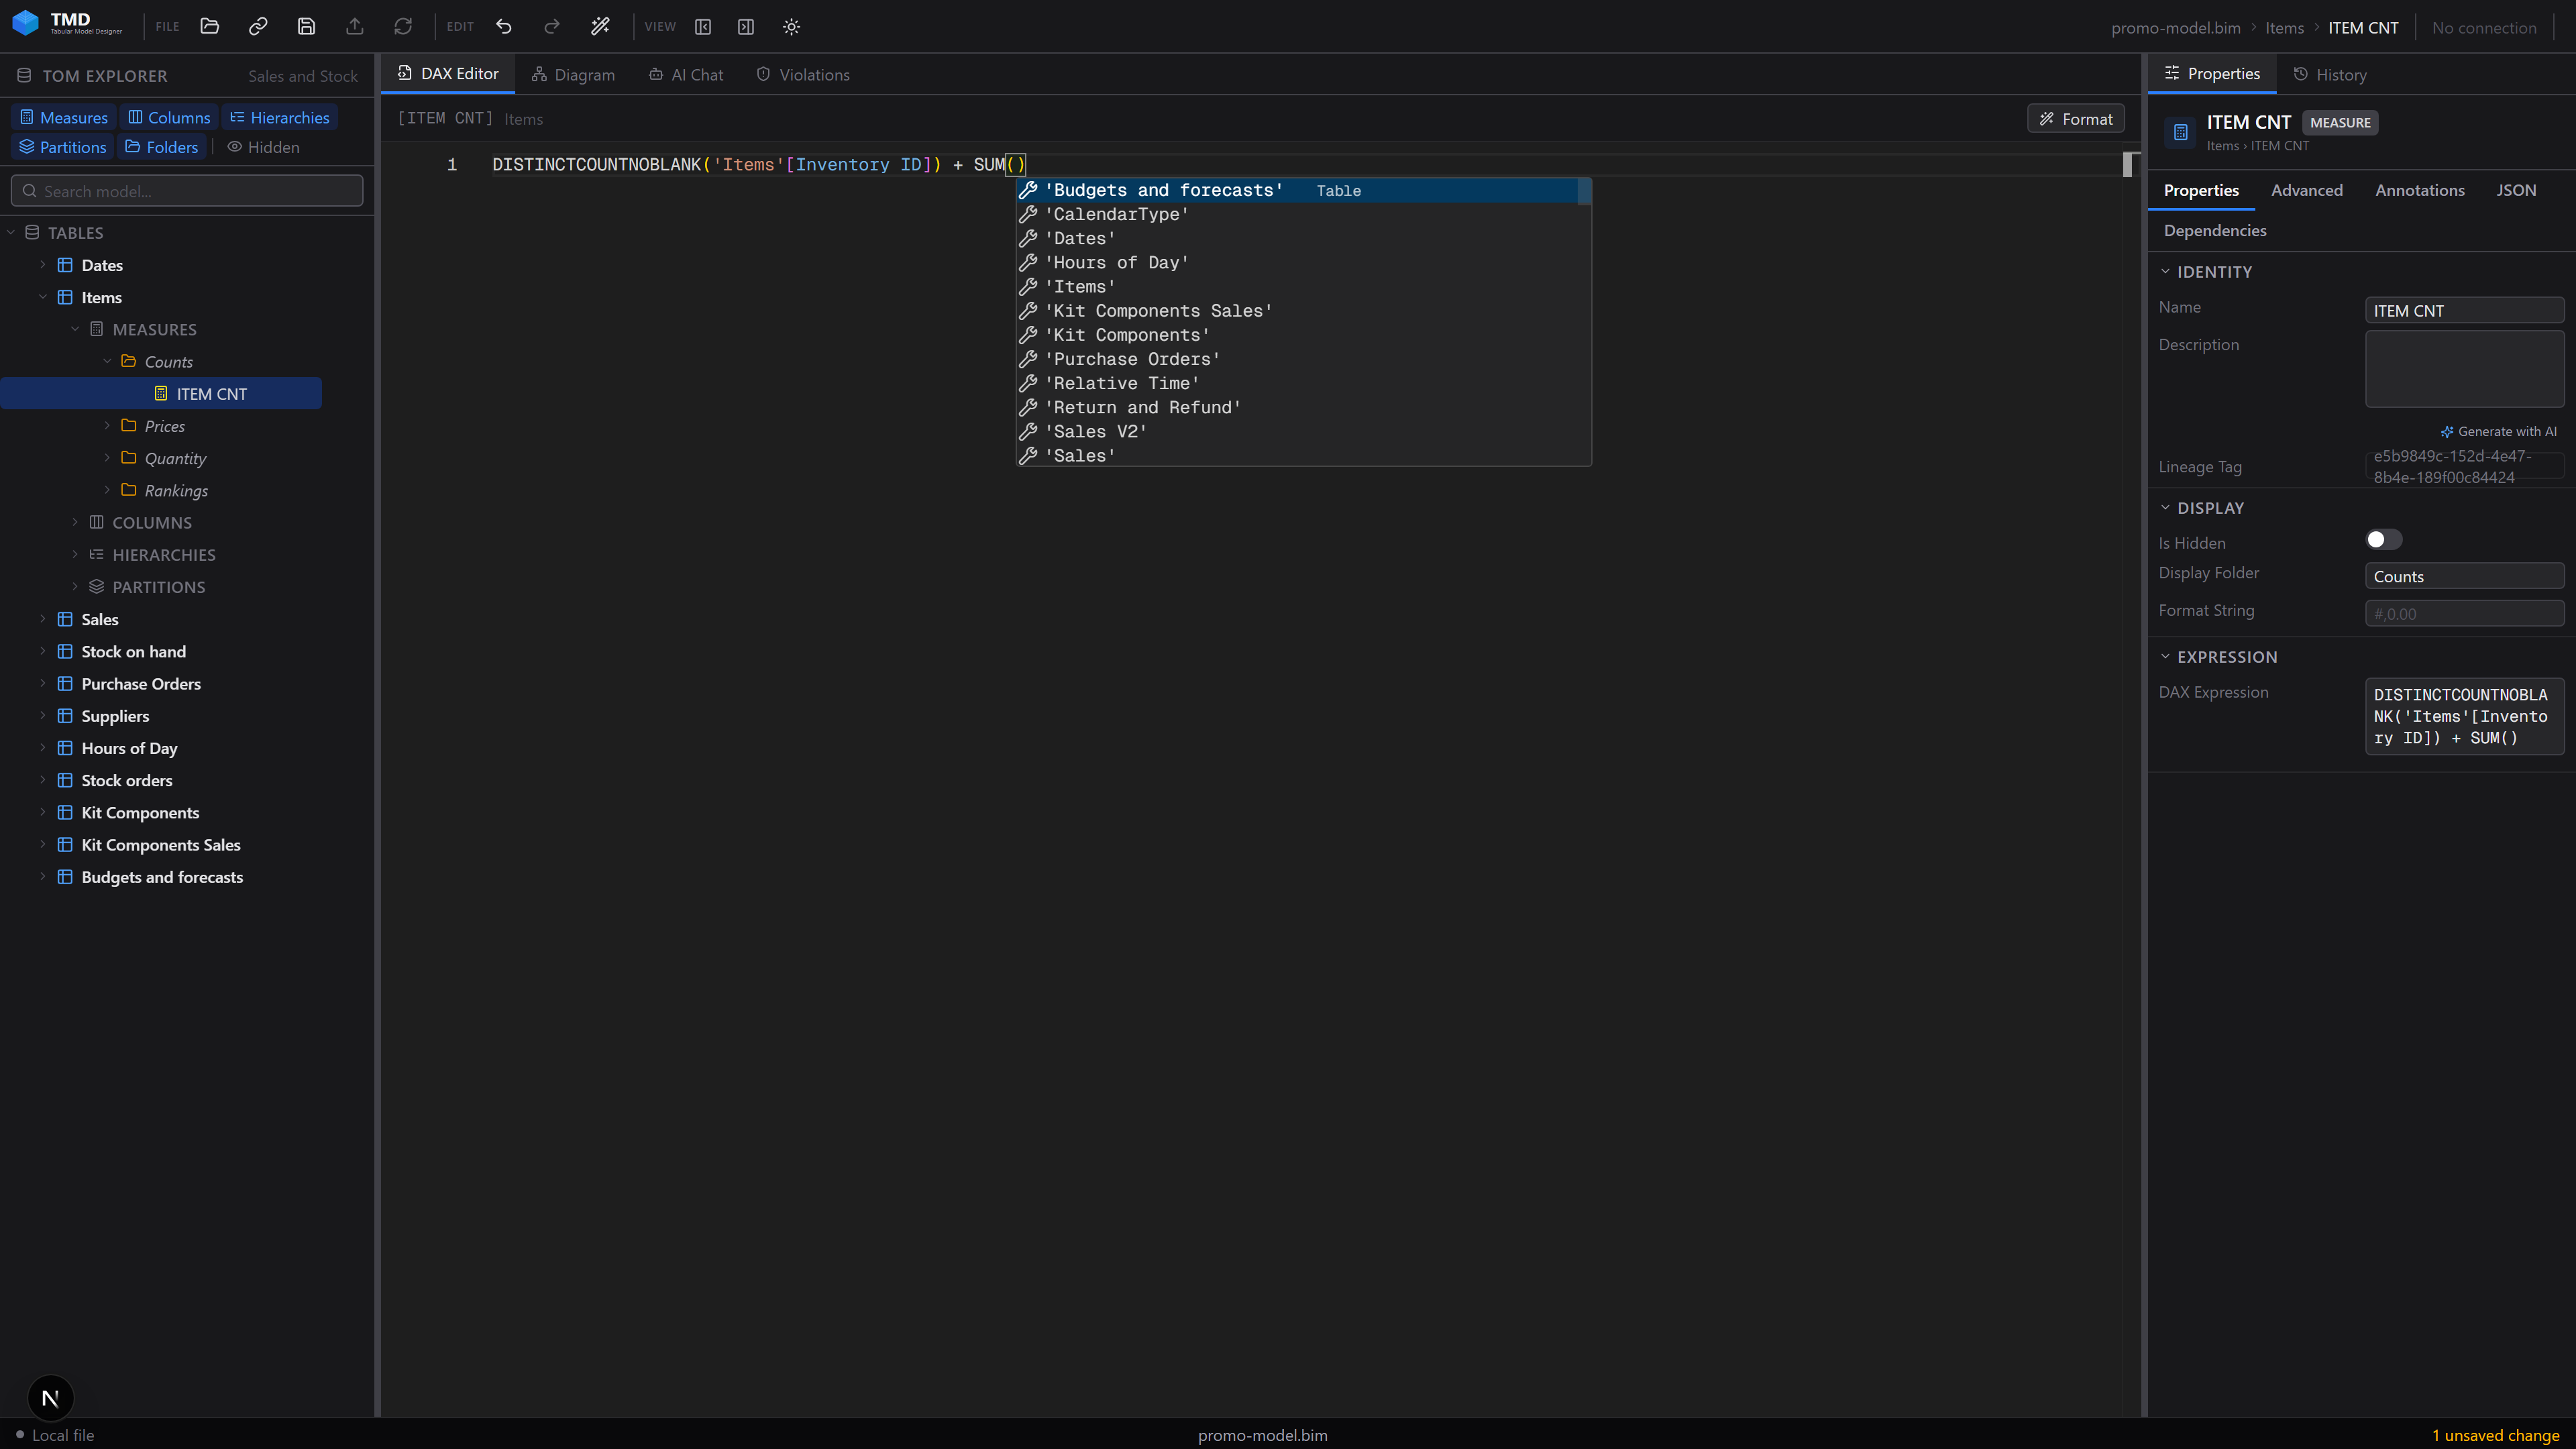Expand the Sales table
Image resolution: width=2576 pixels, height=1449 pixels.
[x=43, y=619]
